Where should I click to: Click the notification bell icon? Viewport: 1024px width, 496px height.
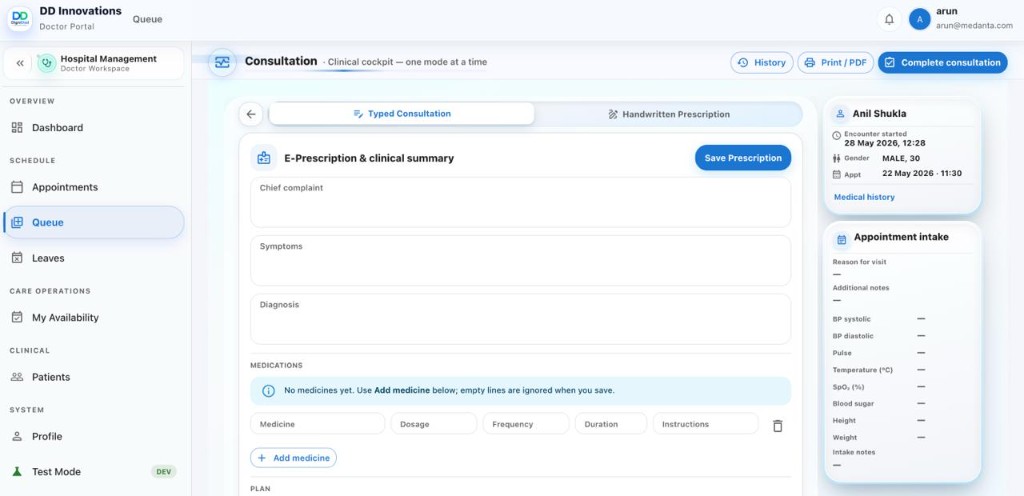point(889,20)
